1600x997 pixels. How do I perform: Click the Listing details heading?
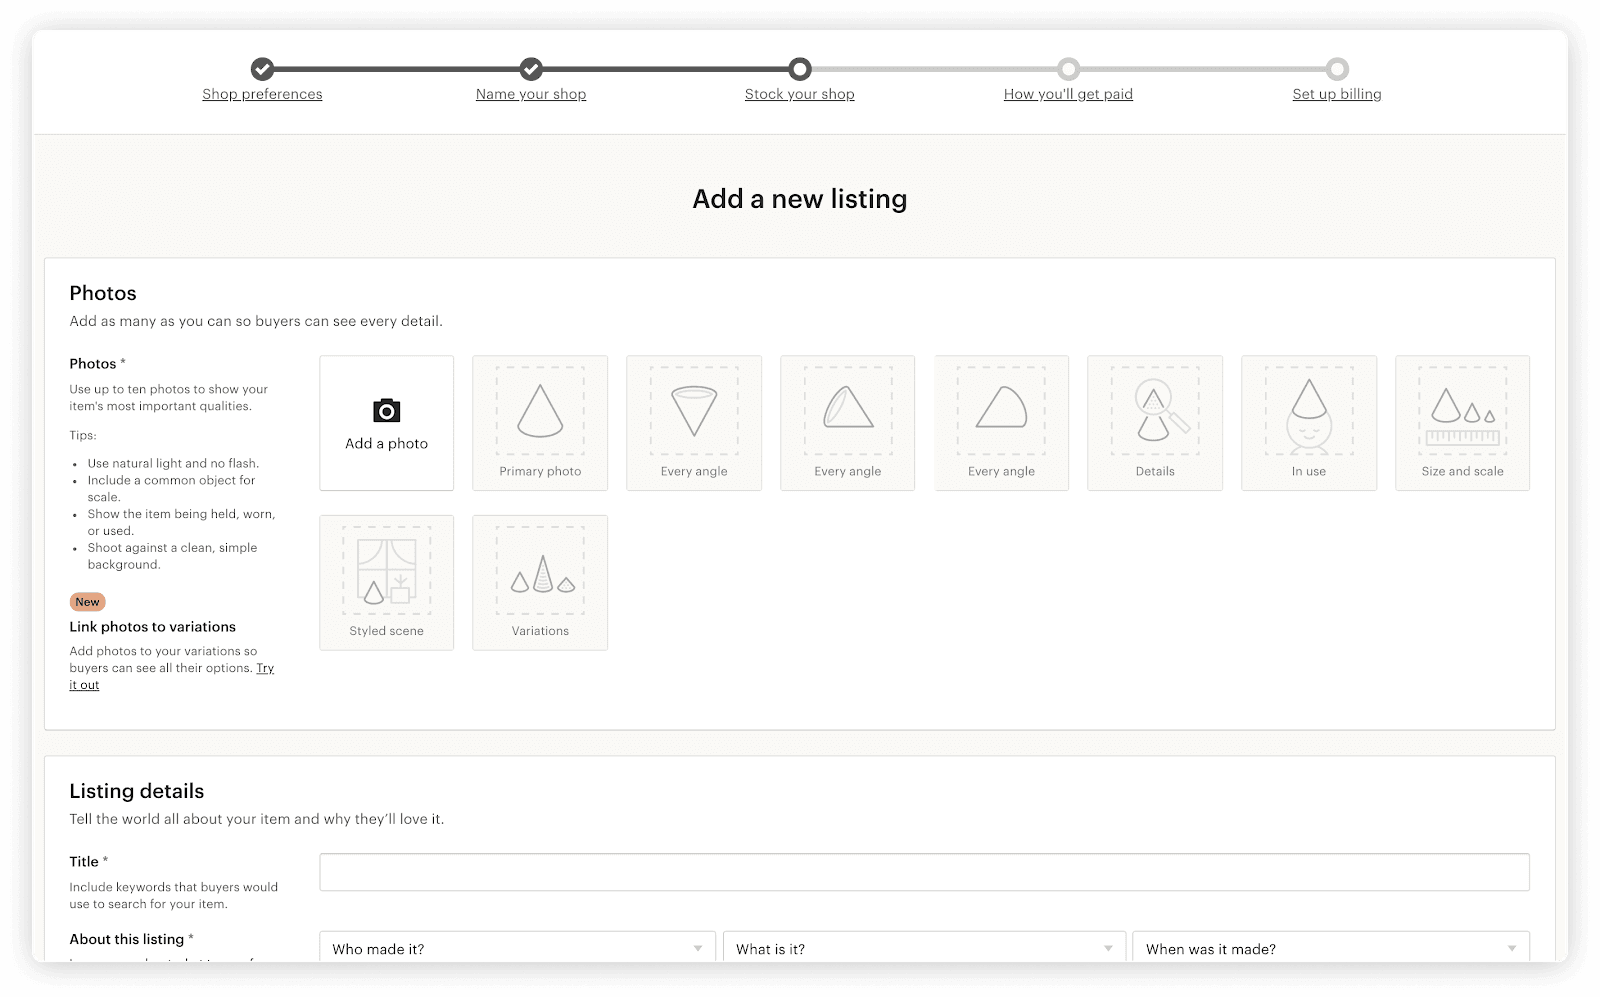click(x=137, y=791)
